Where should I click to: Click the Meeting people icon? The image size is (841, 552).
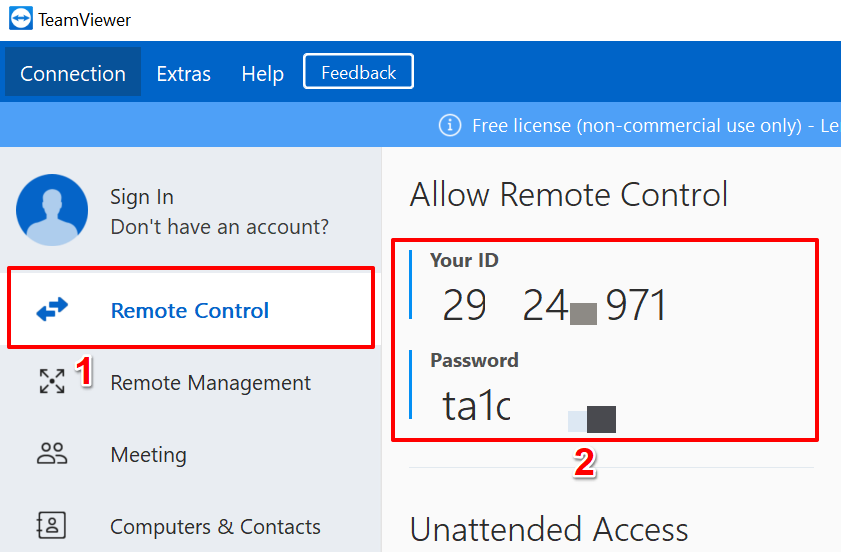(x=52, y=453)
